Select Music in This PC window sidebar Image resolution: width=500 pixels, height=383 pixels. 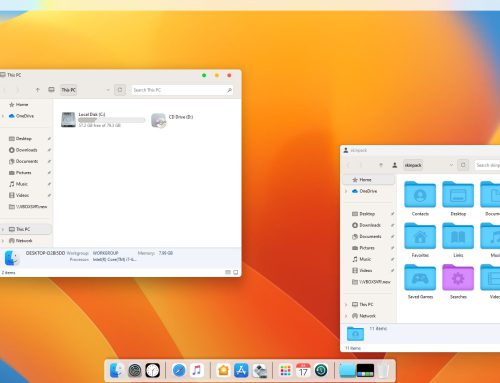coord(18,184)
